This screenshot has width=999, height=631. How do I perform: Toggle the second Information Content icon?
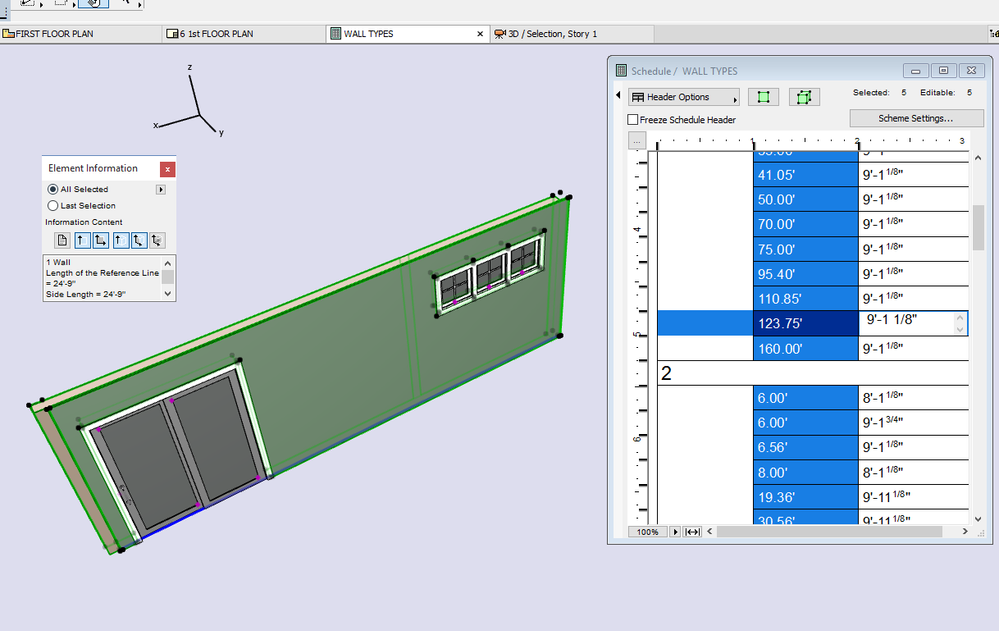point(82,240)
